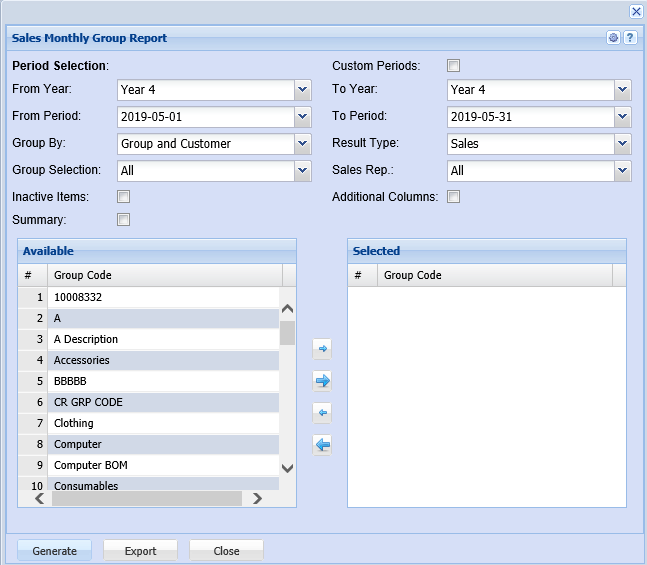Toggle the Additional Columns checkbox
Viewport: 647px width, 565px height.
click(454, 197)
